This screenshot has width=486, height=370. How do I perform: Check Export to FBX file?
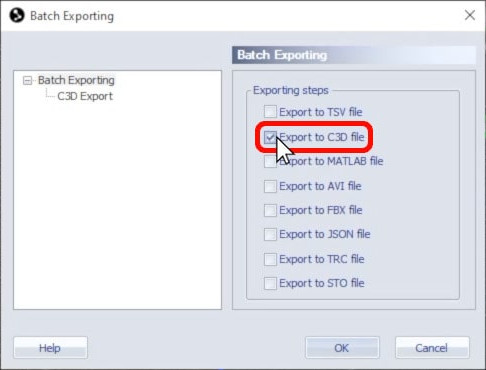pyautogui.click(x=270, y=210)
